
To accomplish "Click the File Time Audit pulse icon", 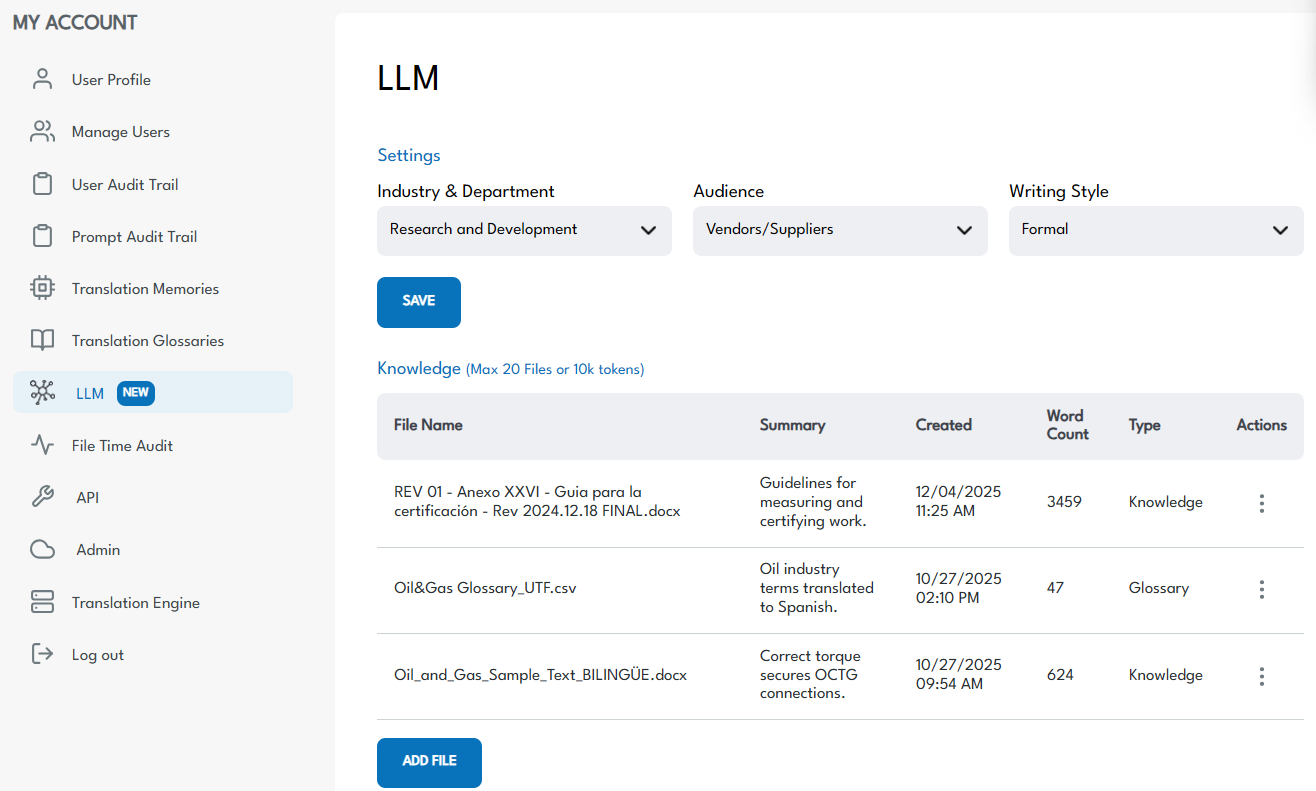I will tap(42, 446).
